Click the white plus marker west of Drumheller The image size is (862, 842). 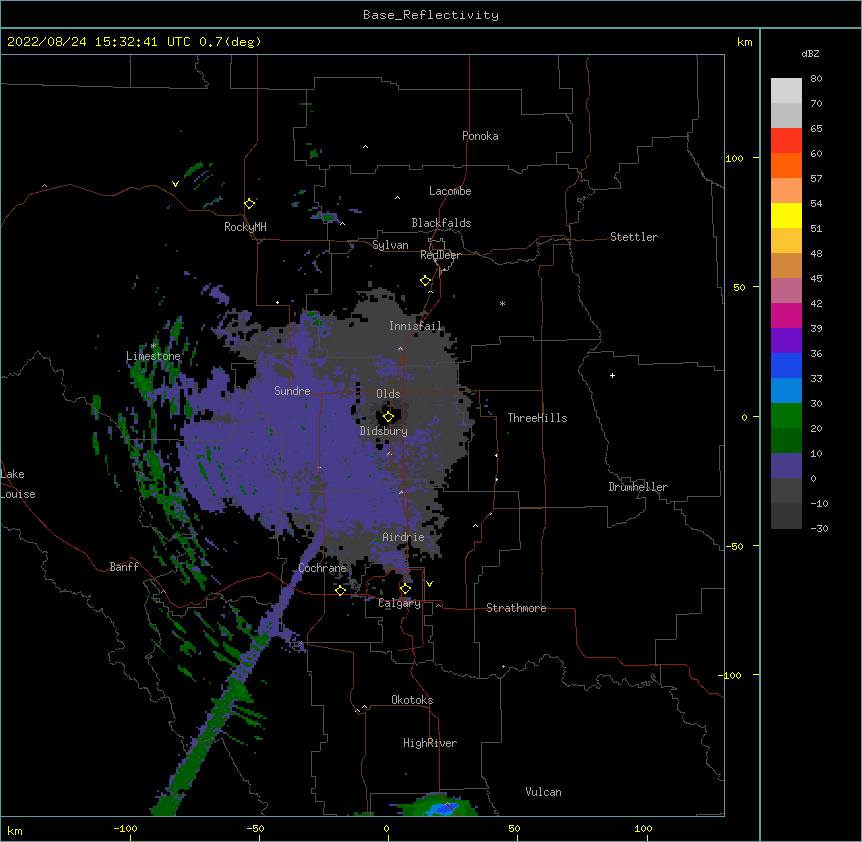click(612, 375)
